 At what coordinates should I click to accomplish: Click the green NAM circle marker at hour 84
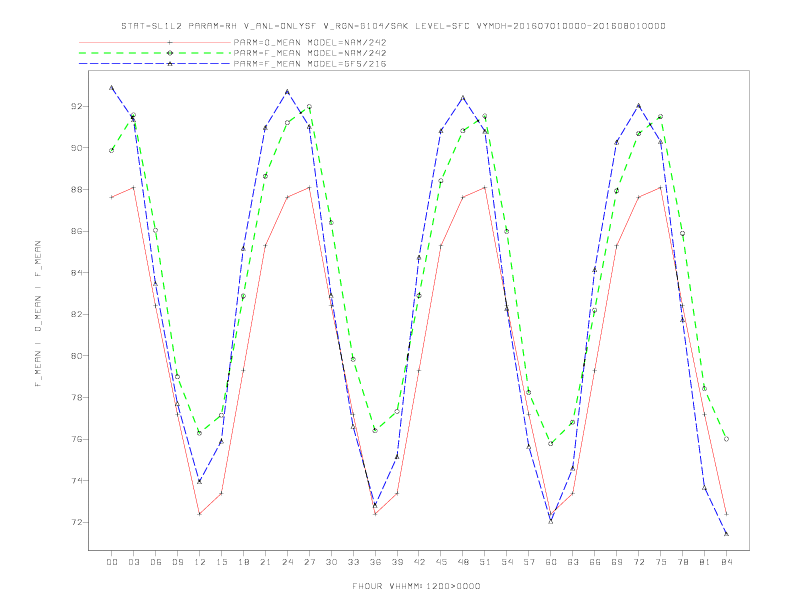726,439
